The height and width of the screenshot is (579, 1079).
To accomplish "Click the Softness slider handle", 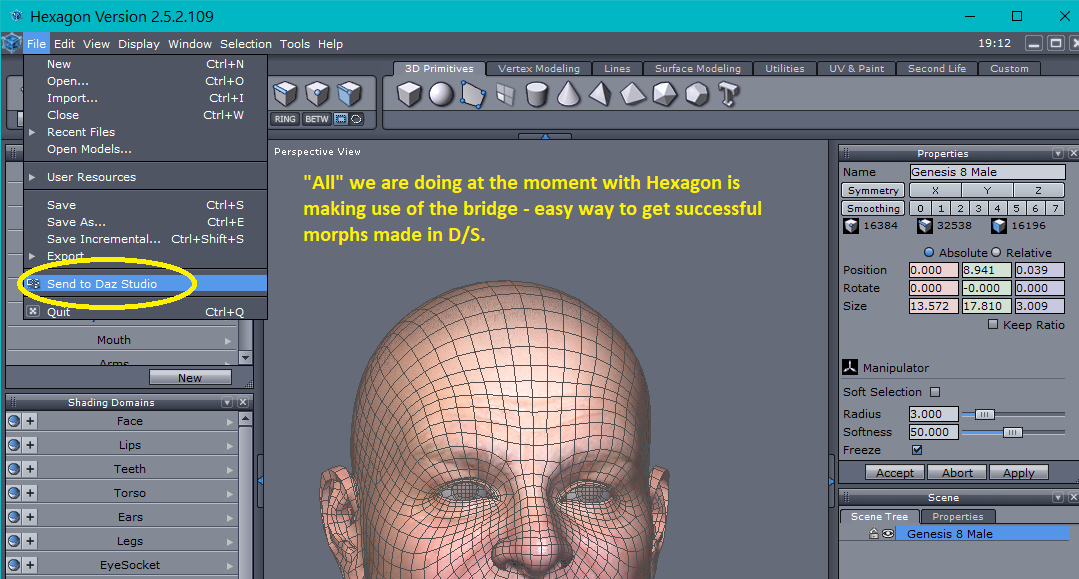I will click(1012, 432).
